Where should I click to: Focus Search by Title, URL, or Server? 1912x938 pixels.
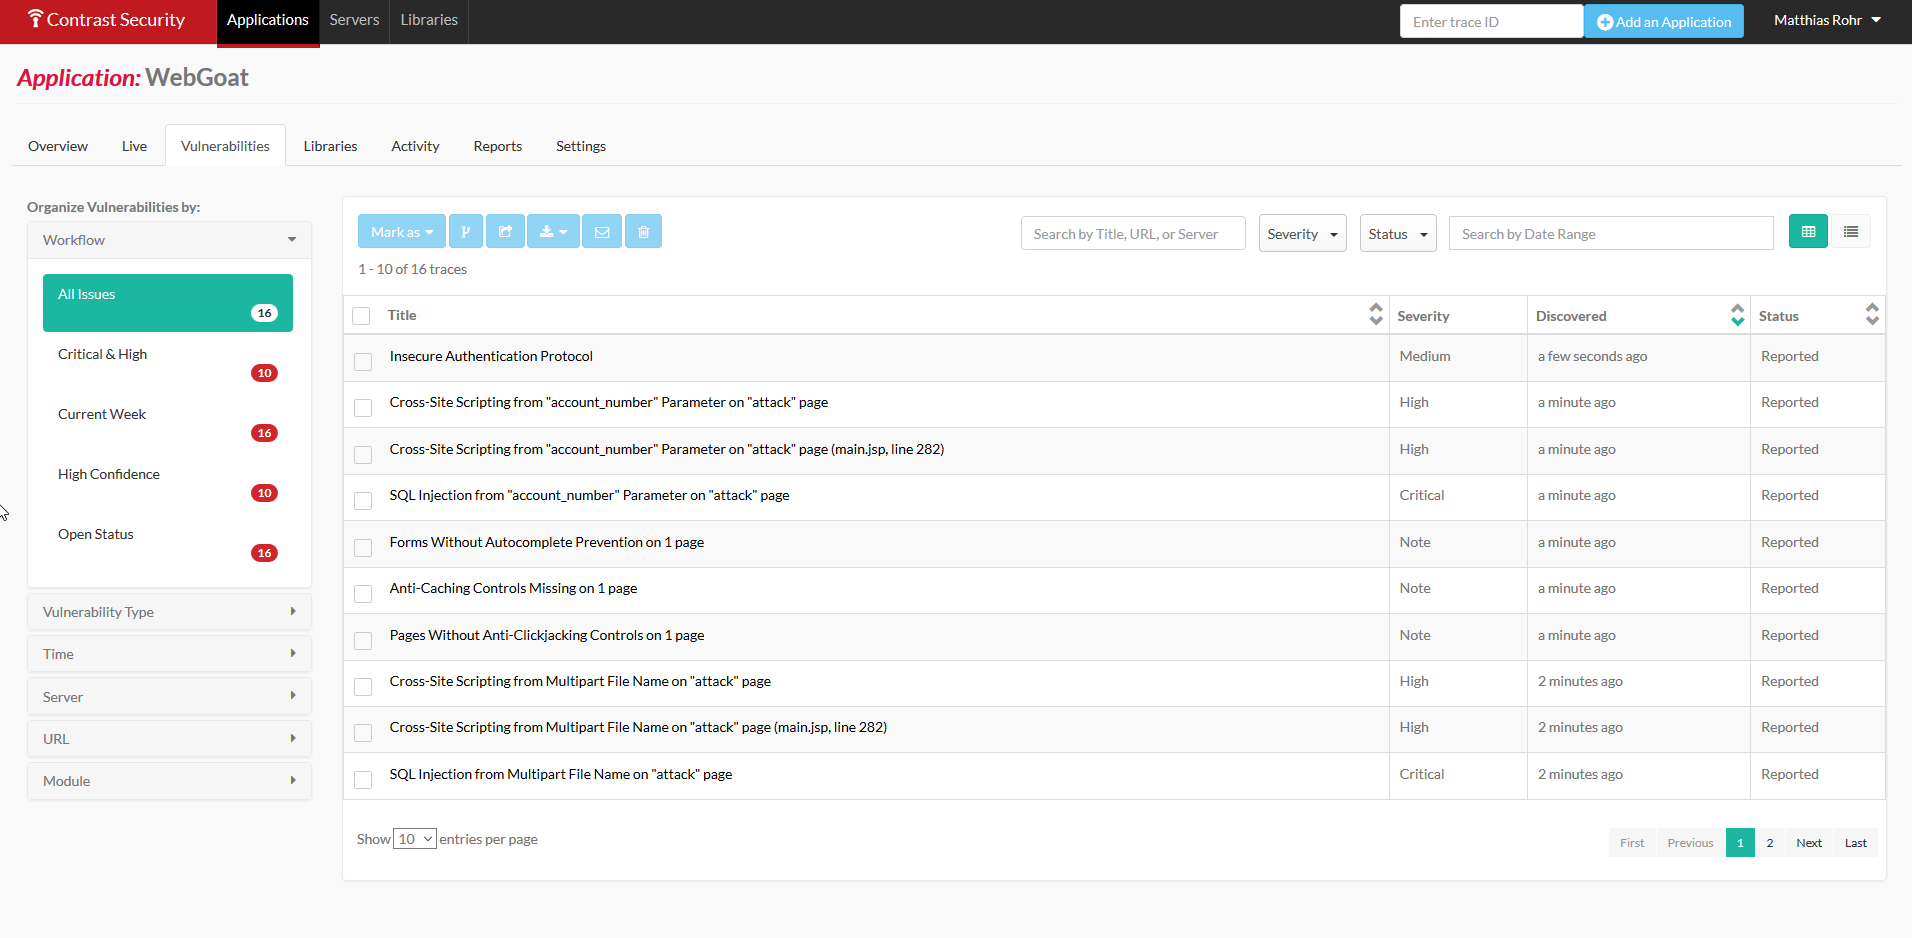[1133, 234]
